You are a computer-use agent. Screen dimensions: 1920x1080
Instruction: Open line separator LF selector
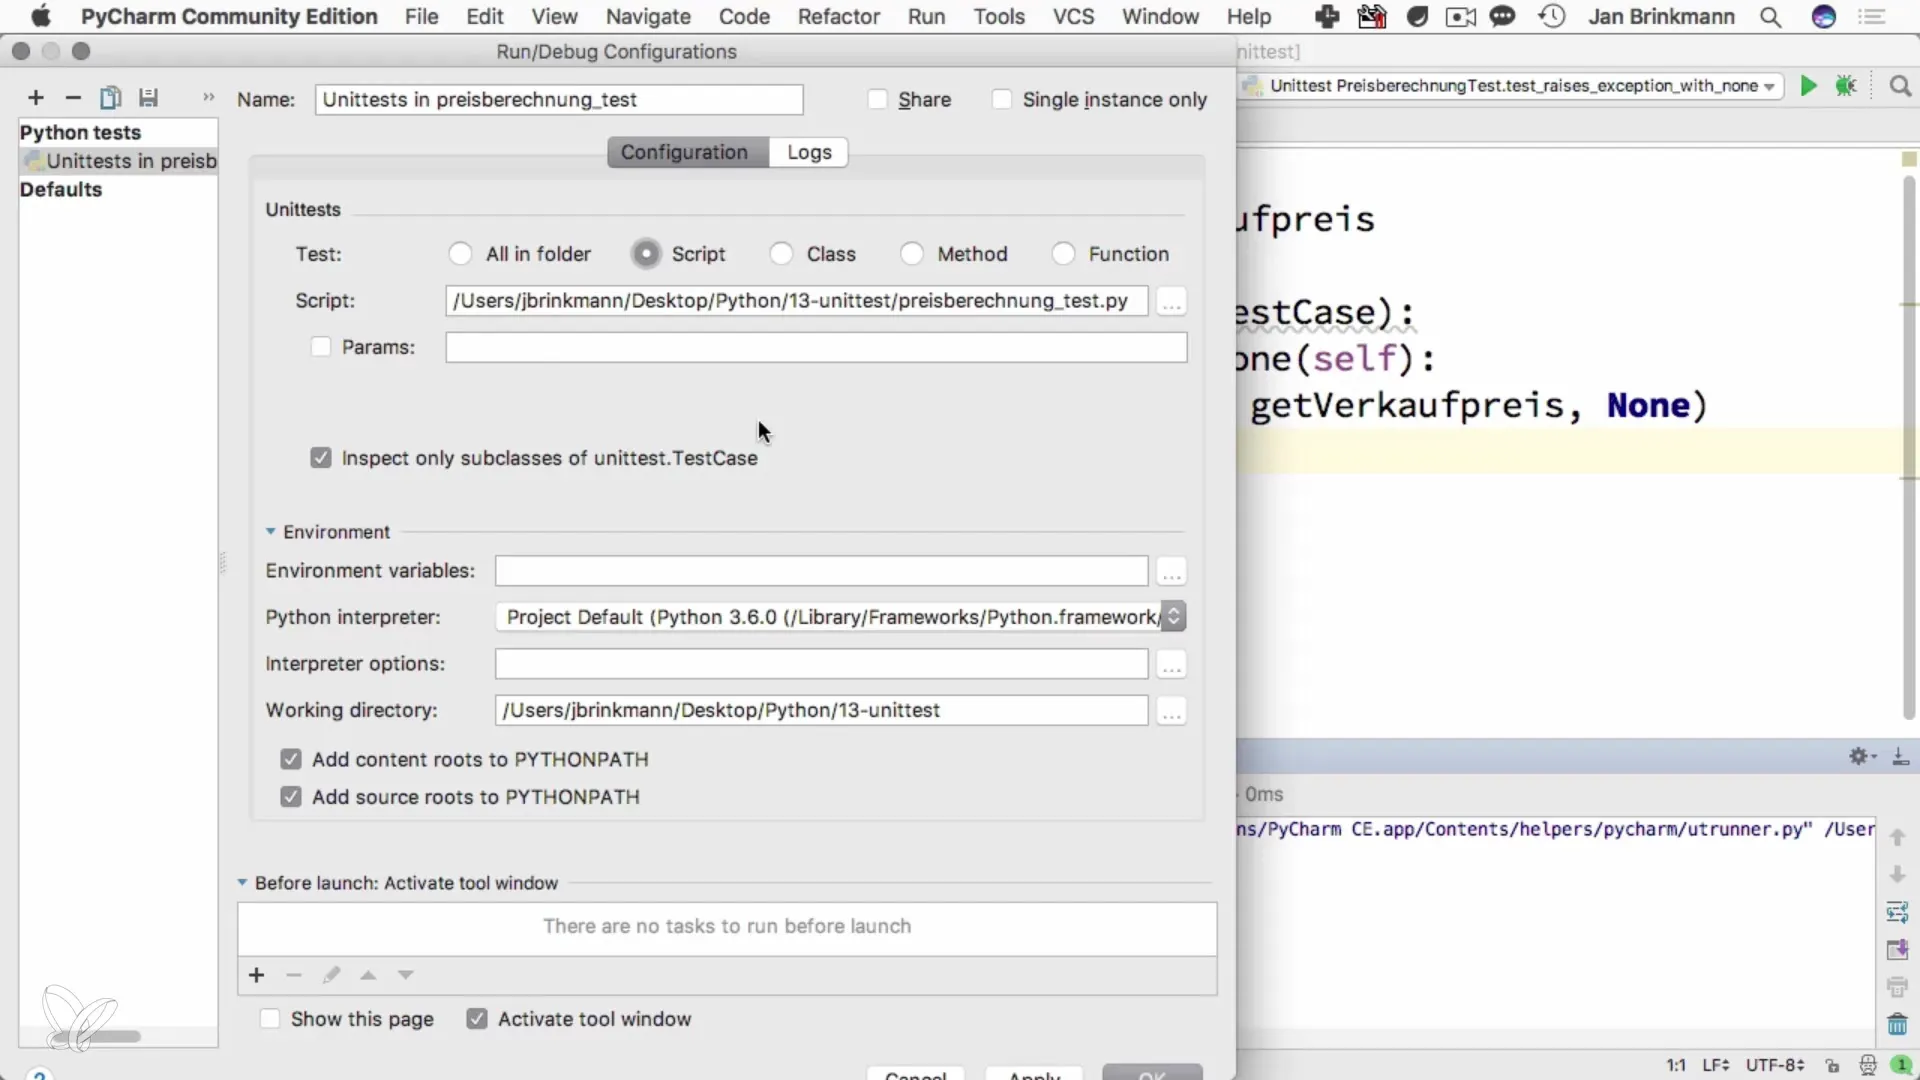pyautogui.click(x=1715, y=1065)
